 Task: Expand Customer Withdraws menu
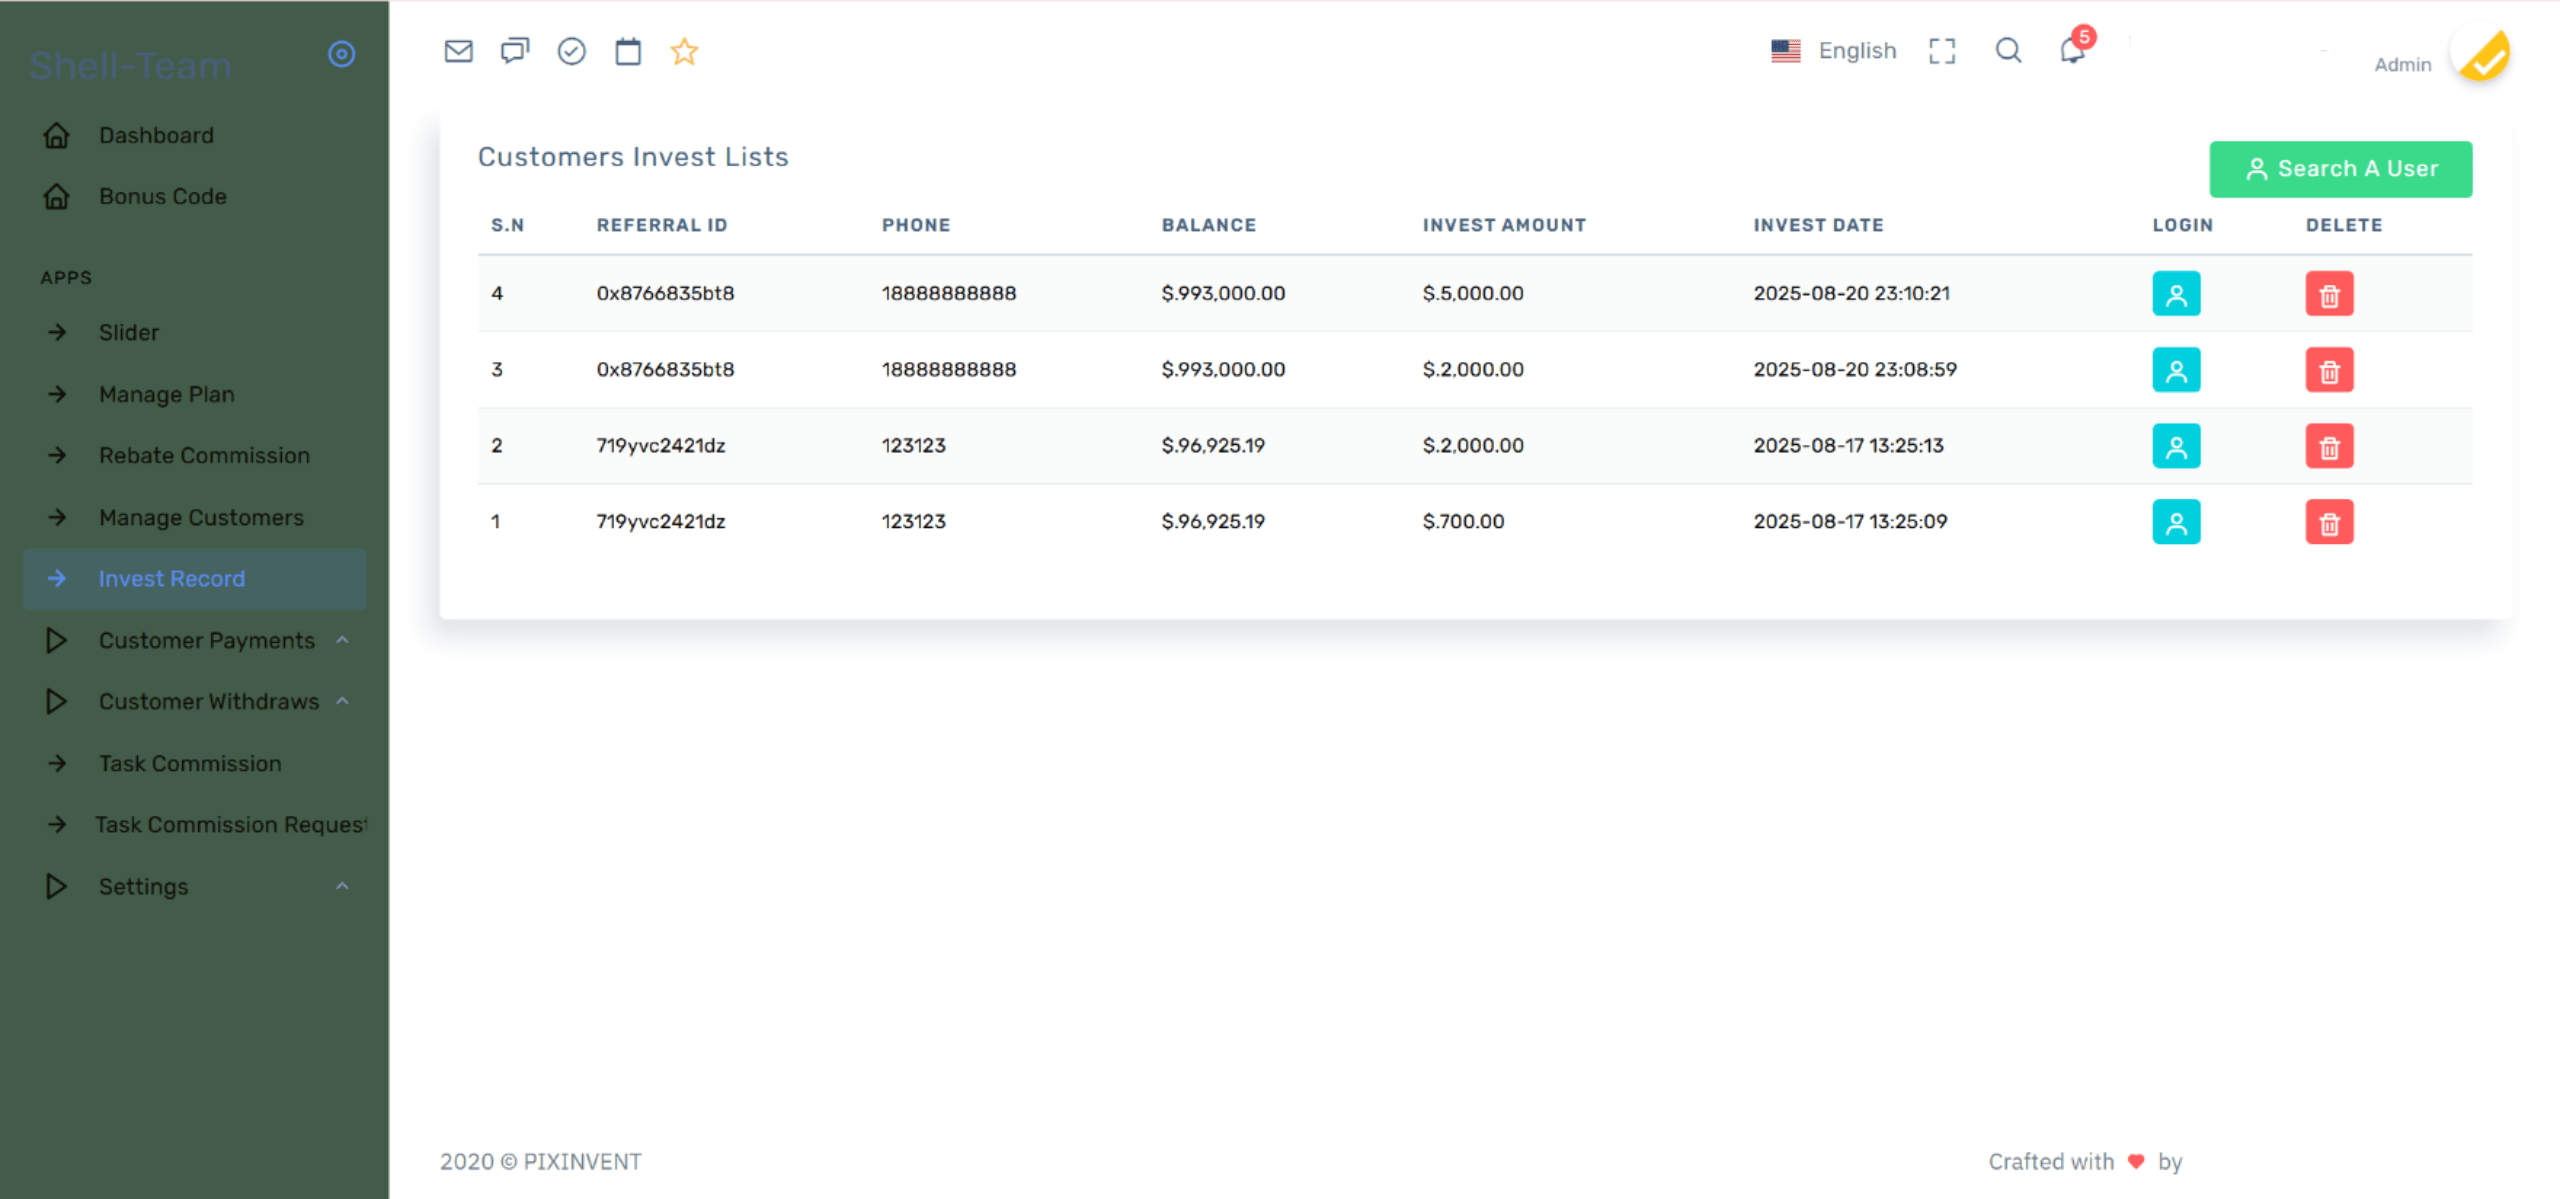(x=208, y=701)
